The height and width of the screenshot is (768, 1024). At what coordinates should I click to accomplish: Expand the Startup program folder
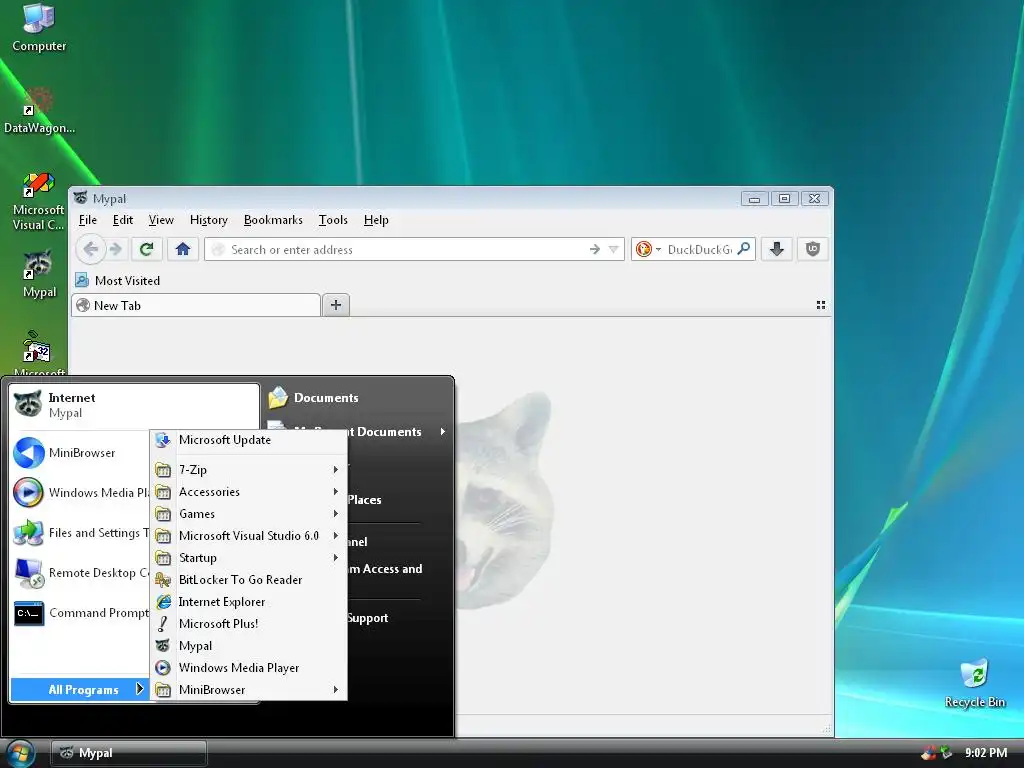[249, 558]
